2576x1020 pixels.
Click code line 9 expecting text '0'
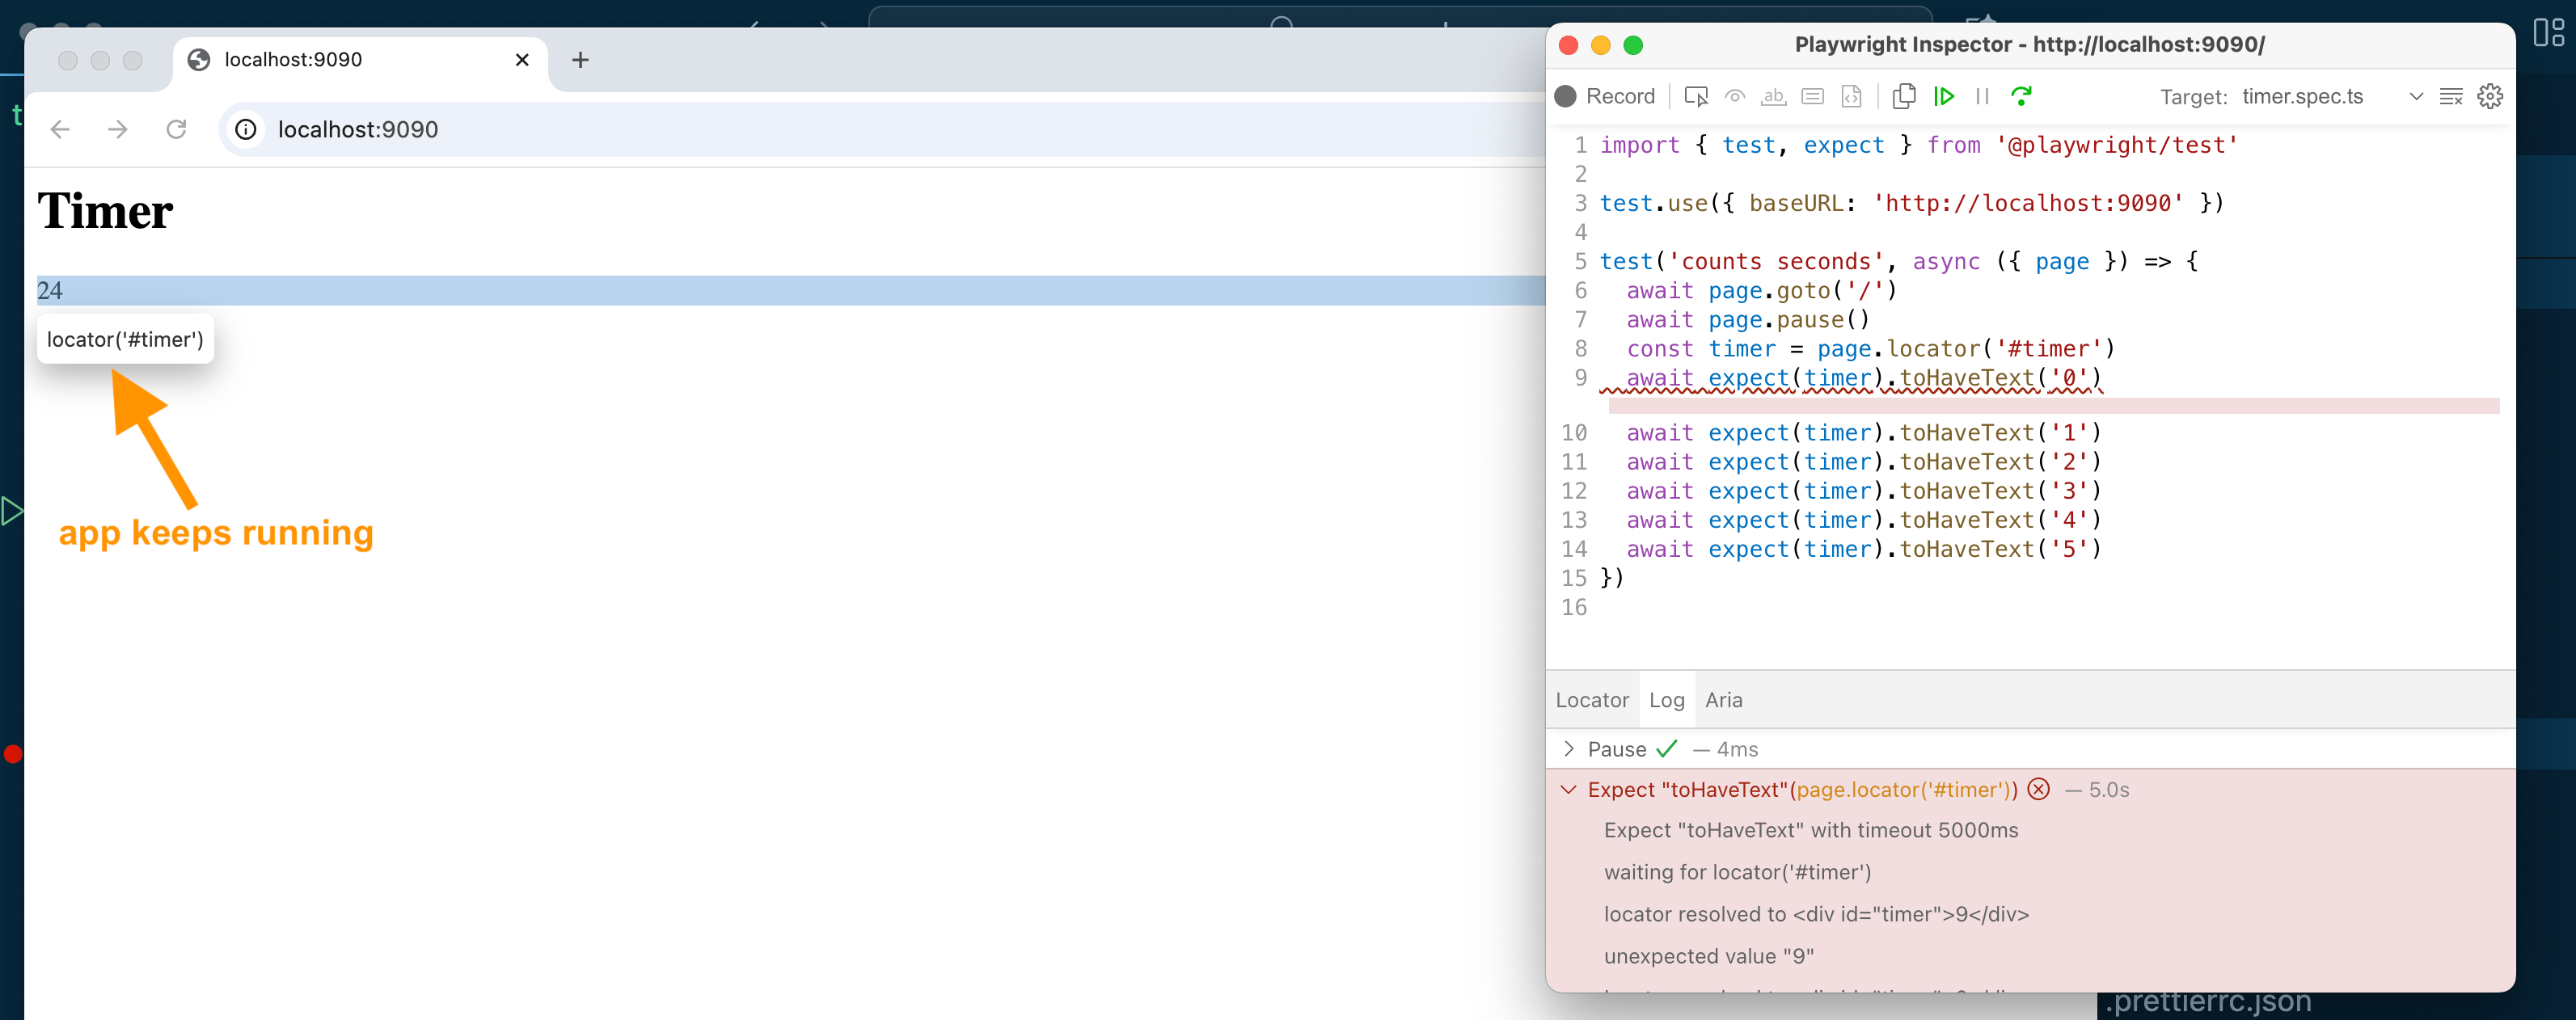[1863, 378]
